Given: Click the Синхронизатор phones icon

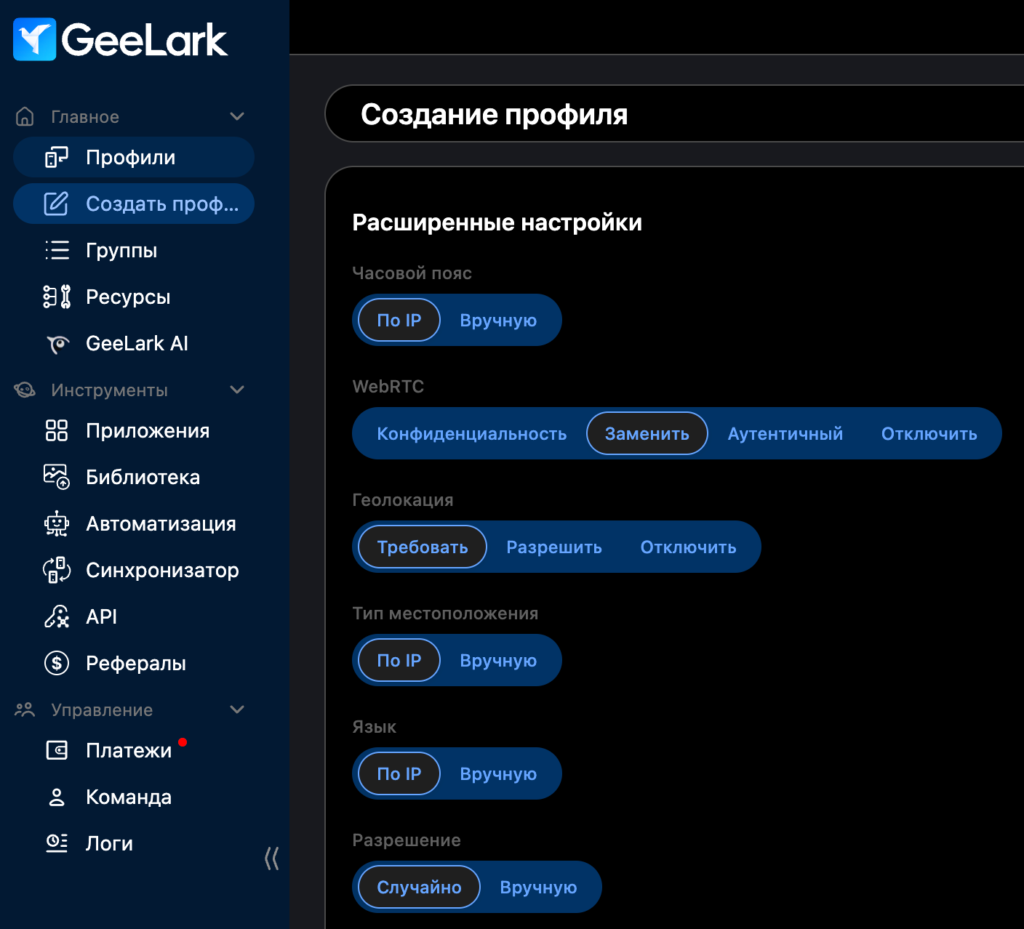Looking at the screenshot, I should [x=55, y=570].
